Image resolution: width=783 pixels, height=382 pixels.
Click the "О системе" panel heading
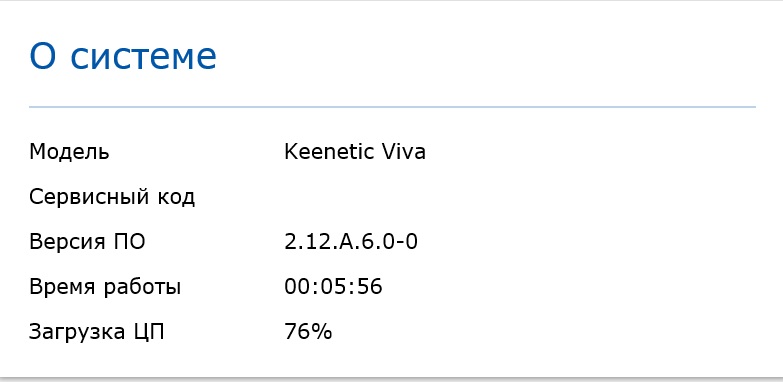click(x=123, y=55)
